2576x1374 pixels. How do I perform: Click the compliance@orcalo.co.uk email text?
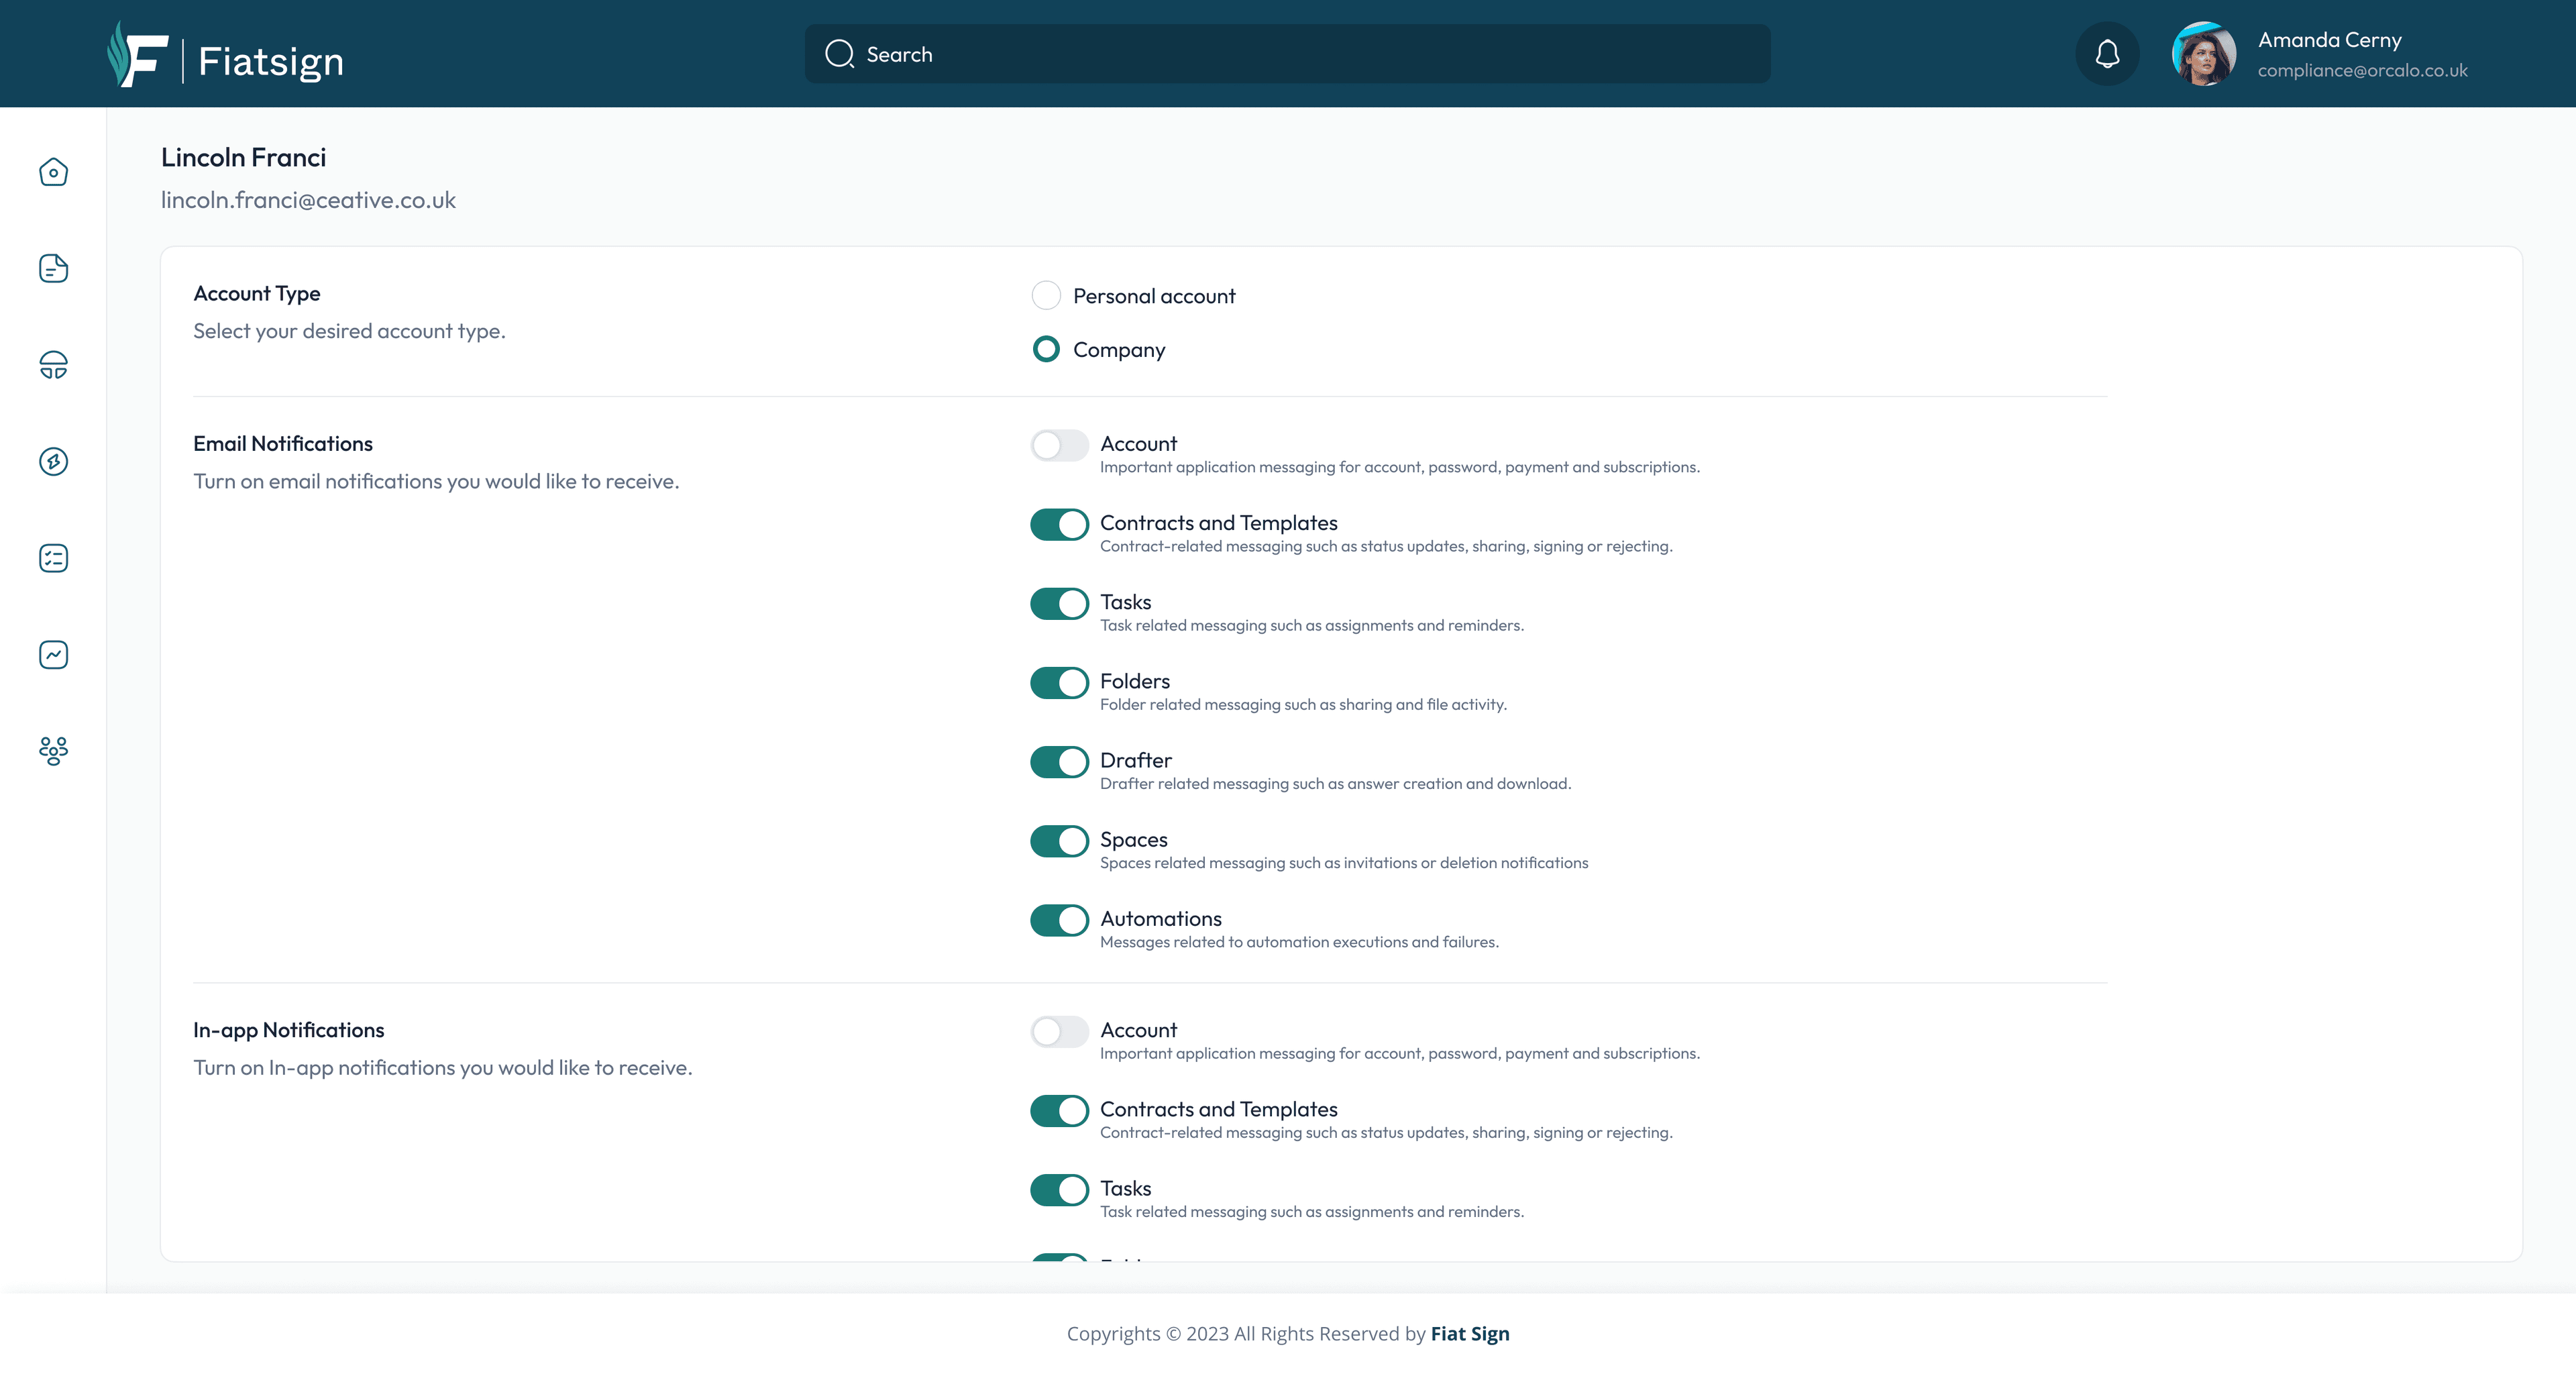point(2362,70)
